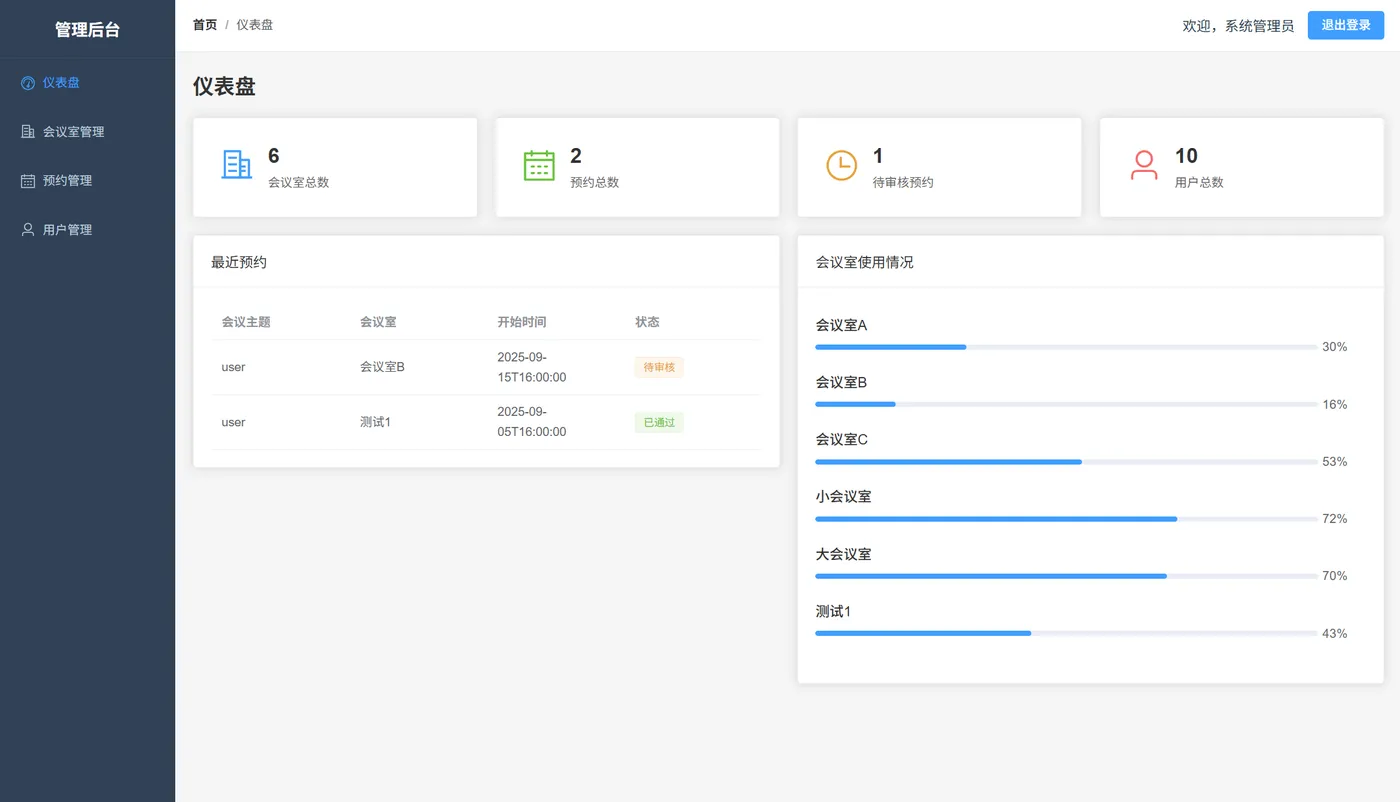The image size is (1400, 802).
Task: Click the 会议室C usage progress bar
Action: (x=1066, y=462)
